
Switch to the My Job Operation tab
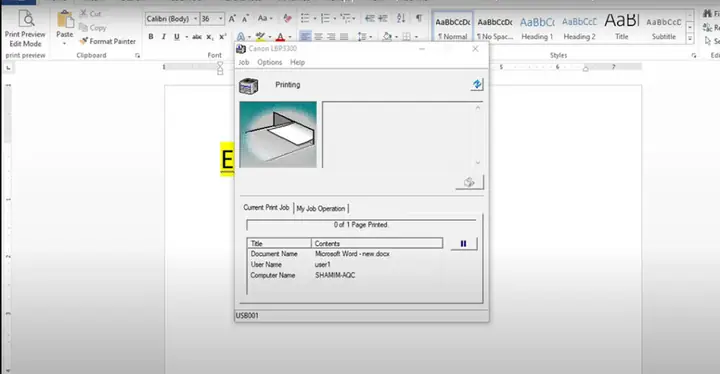(x=321, y=209)
